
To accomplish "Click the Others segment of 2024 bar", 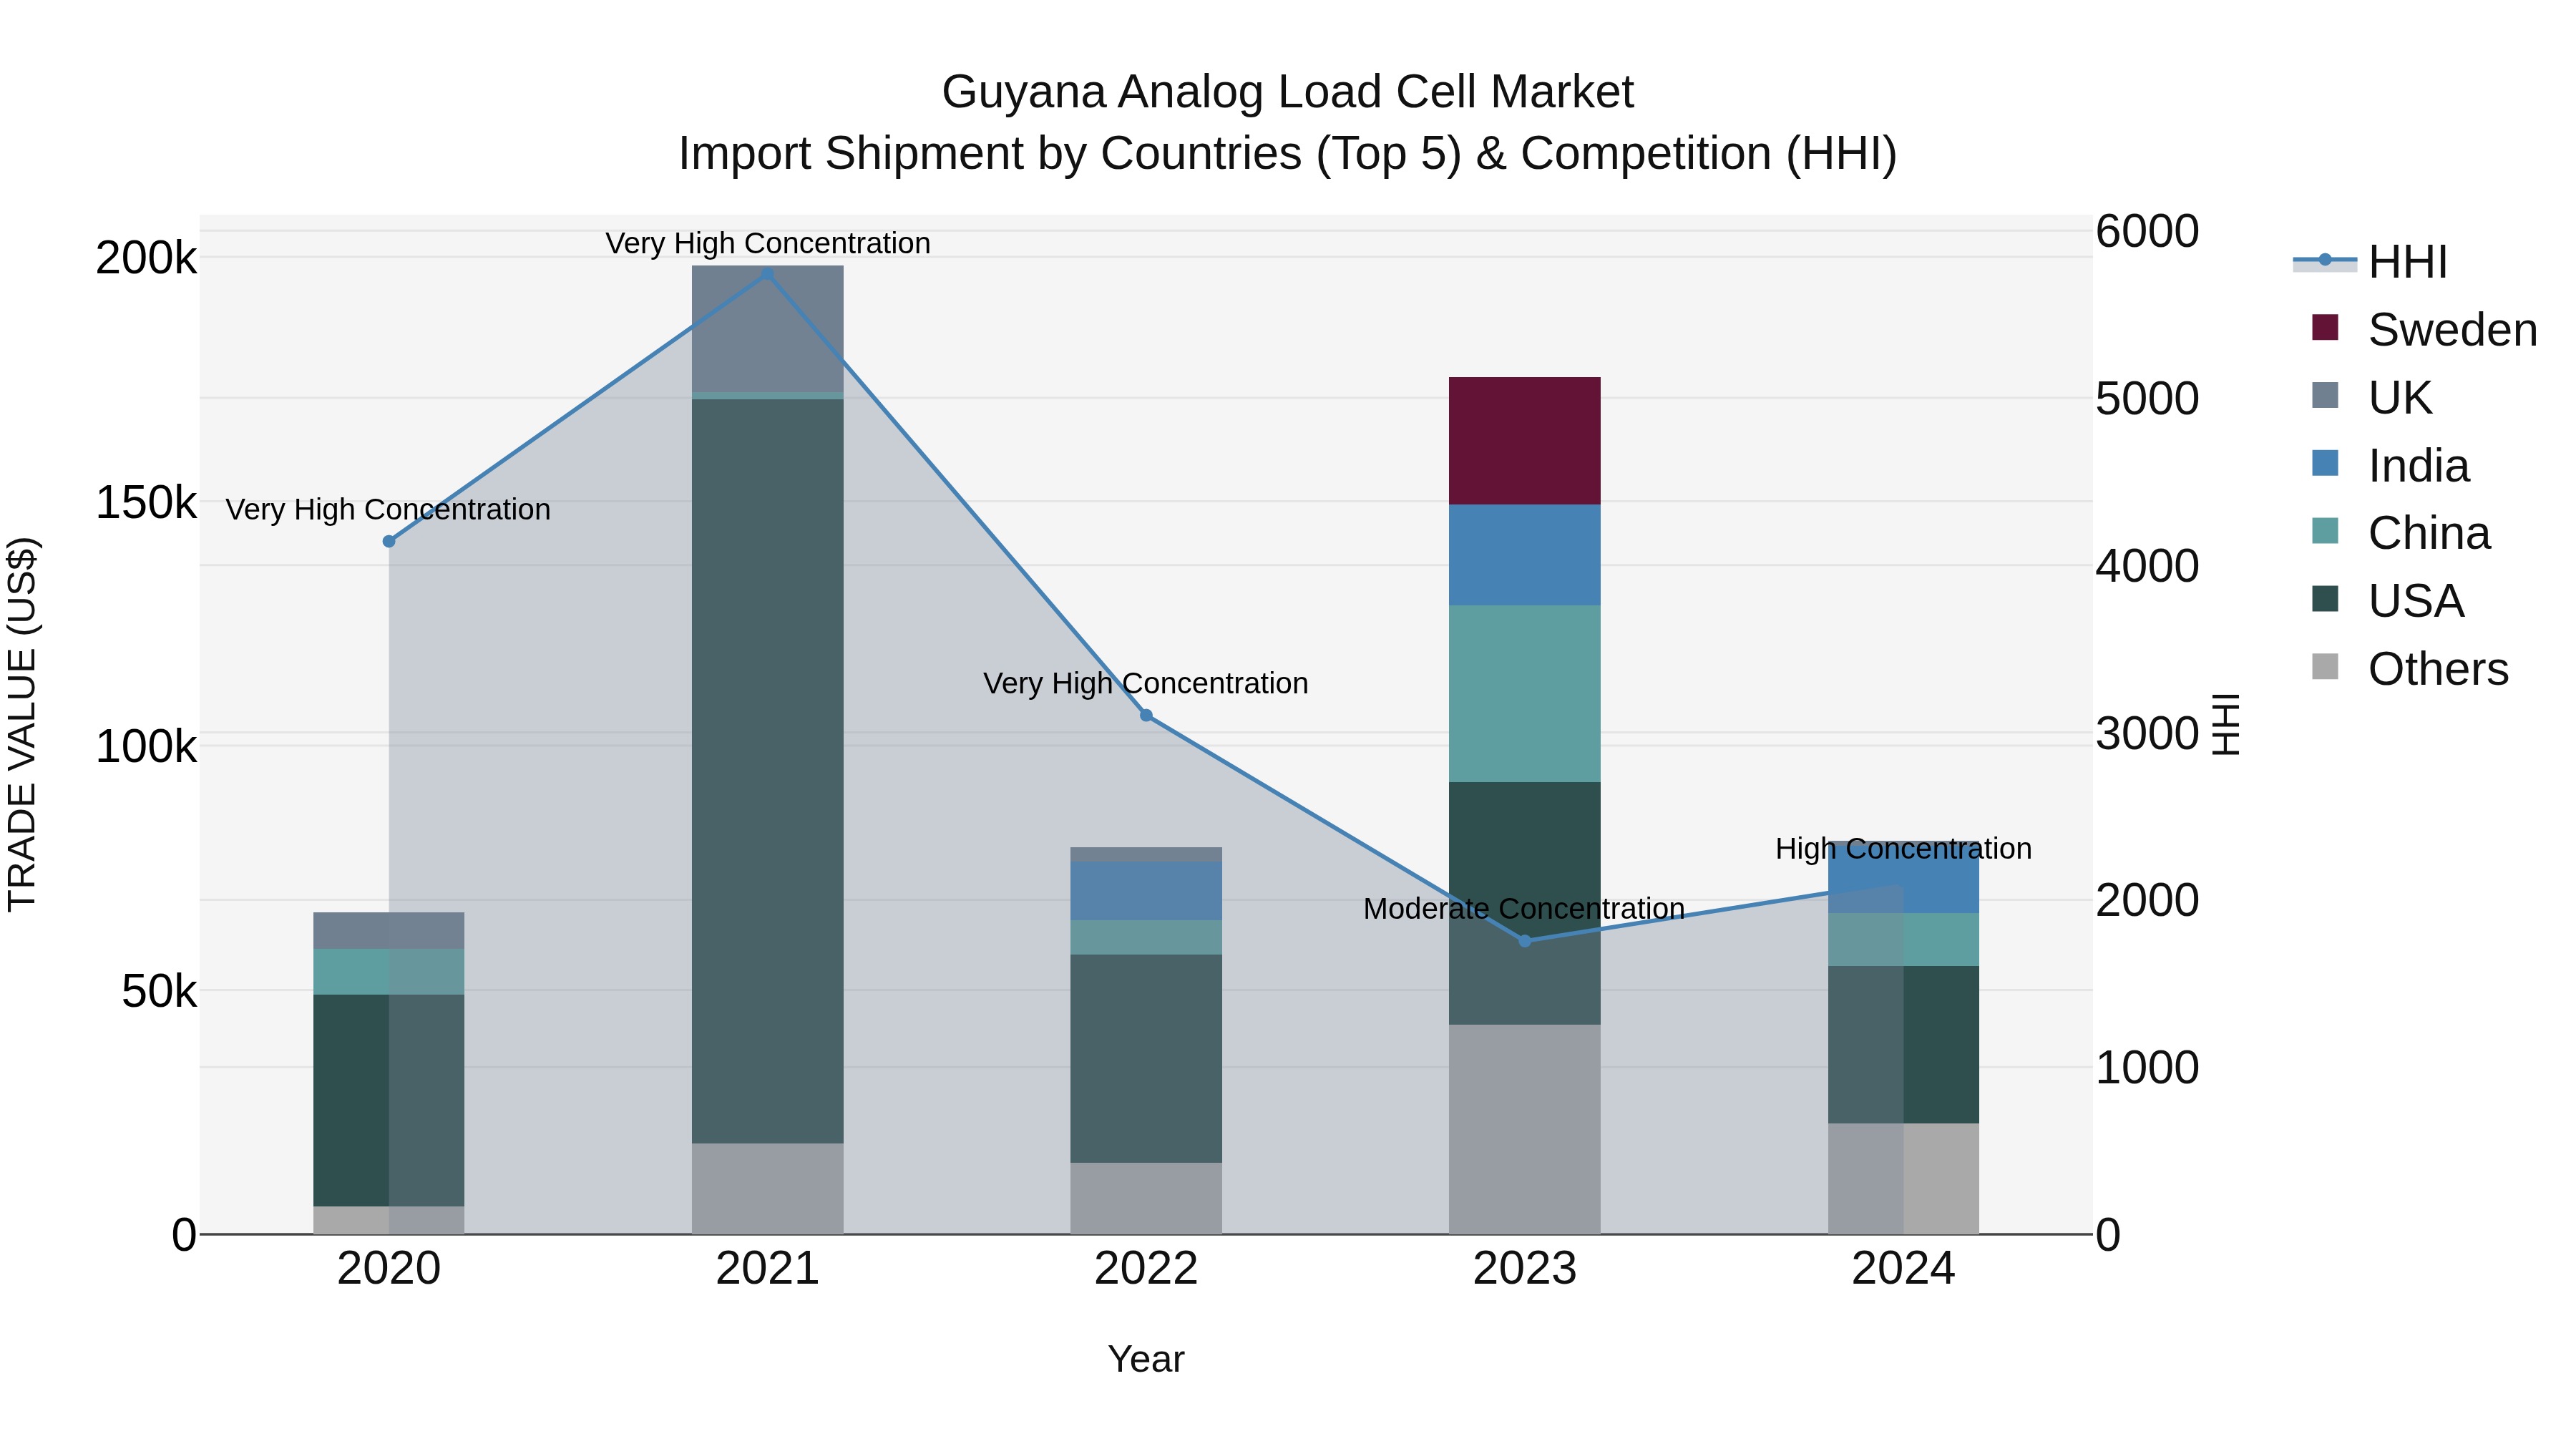I will point(1903,1178).
